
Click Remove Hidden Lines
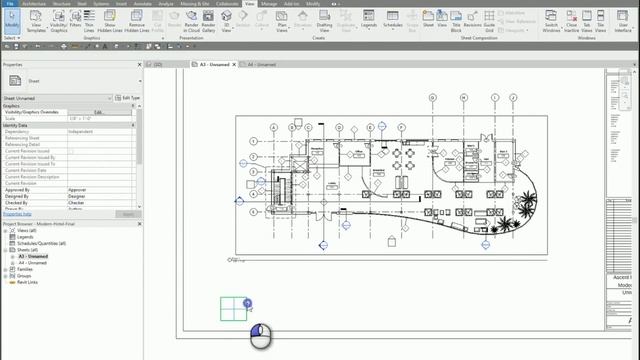tap(137, 21)
